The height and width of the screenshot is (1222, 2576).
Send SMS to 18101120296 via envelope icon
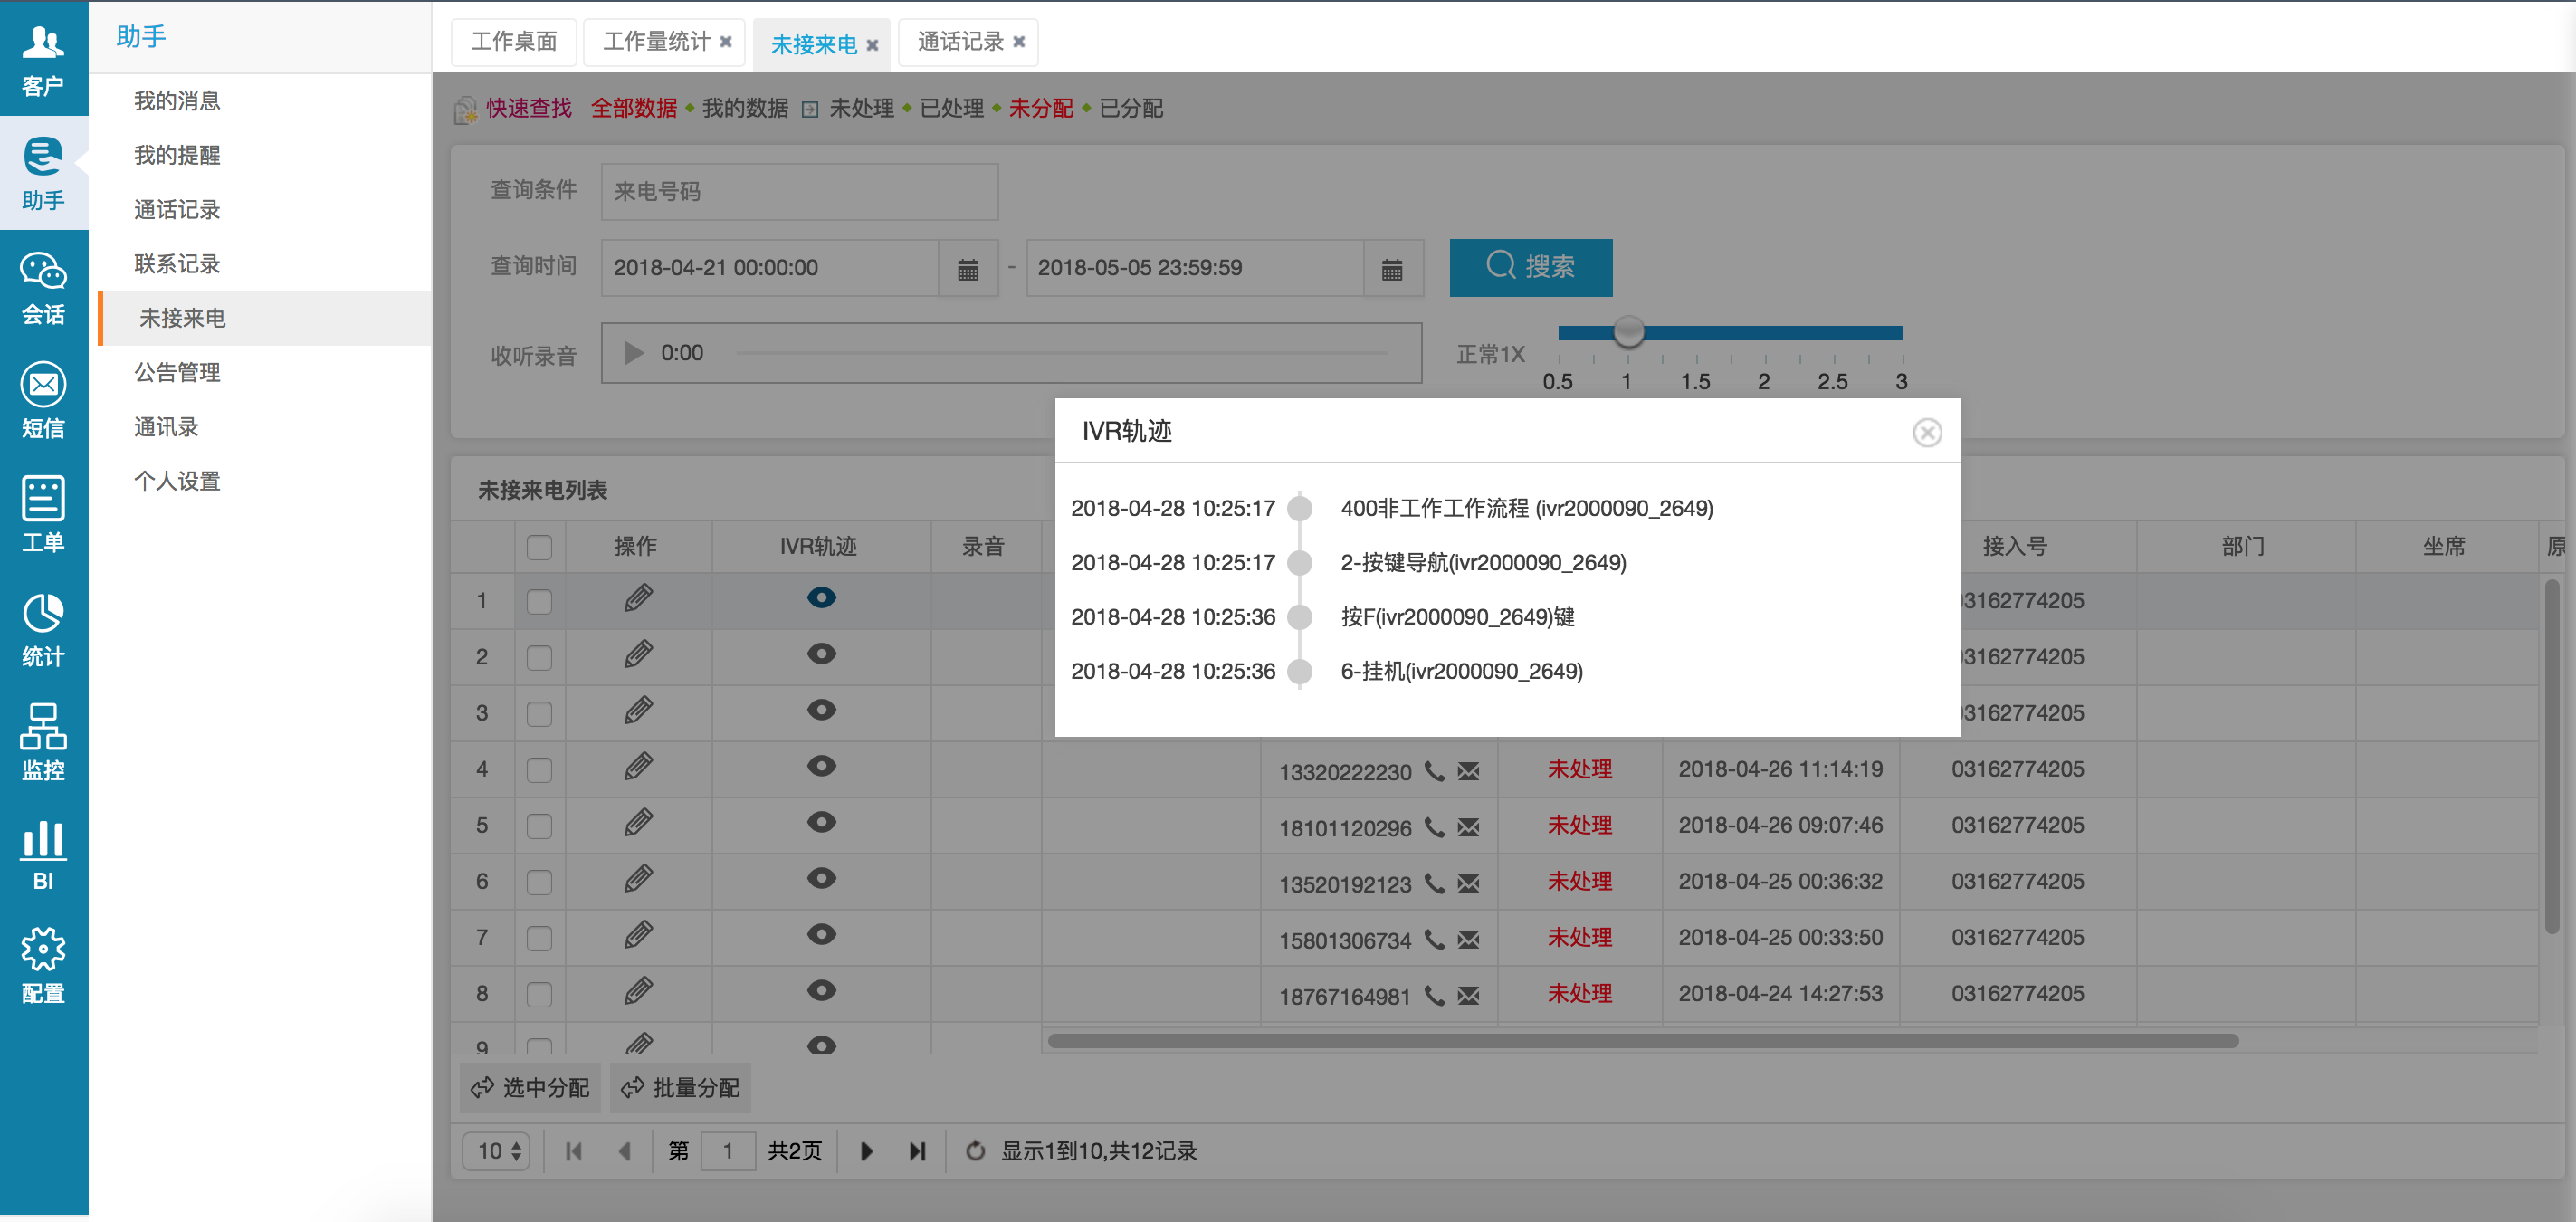tap(1467, 828)
